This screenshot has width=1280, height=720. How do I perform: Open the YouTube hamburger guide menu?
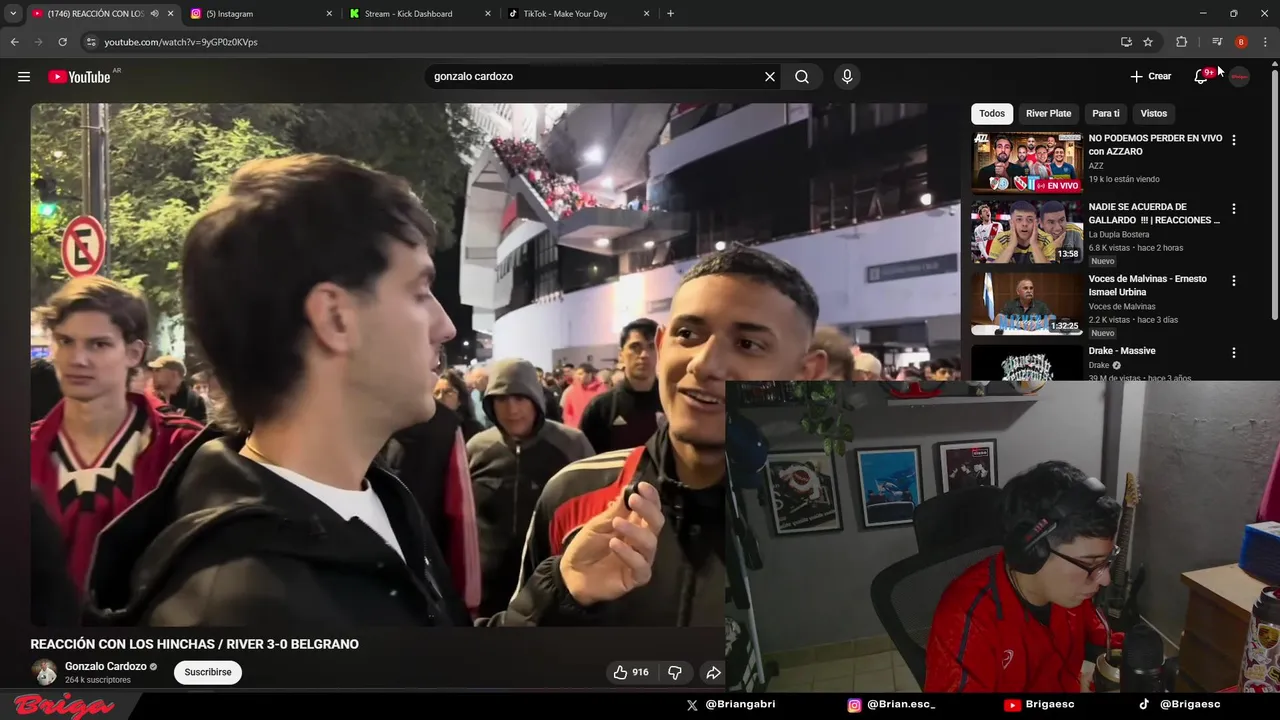click(24, 77)
